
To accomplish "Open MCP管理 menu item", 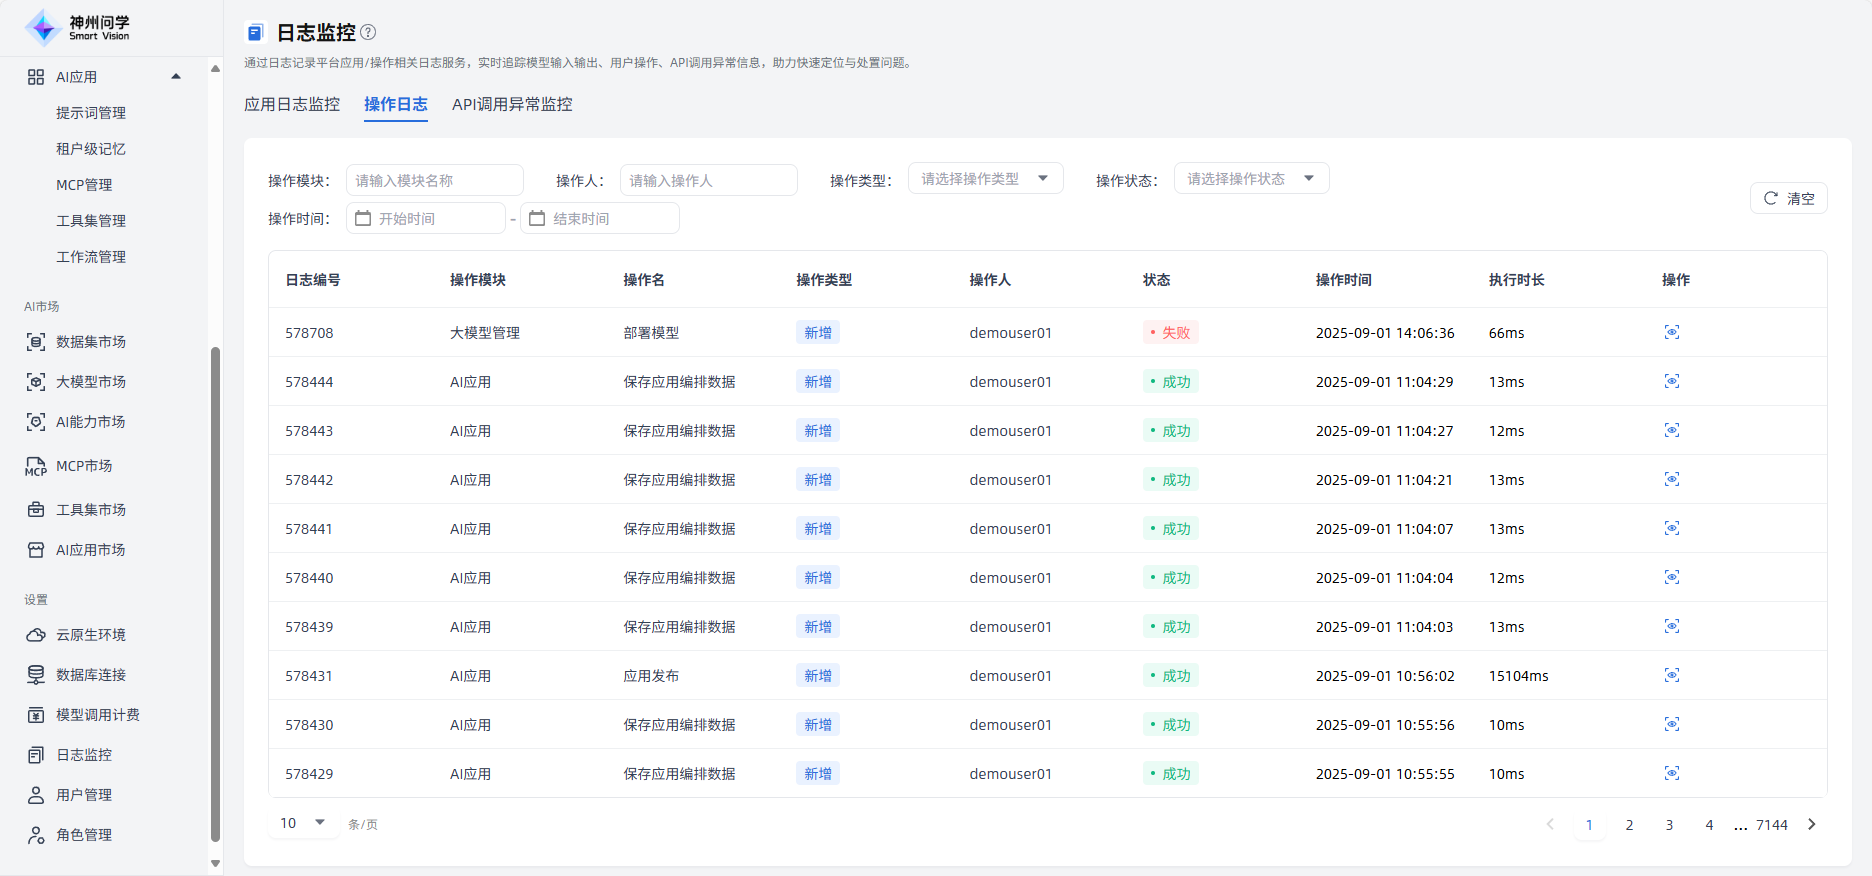I will coord(84,185).
